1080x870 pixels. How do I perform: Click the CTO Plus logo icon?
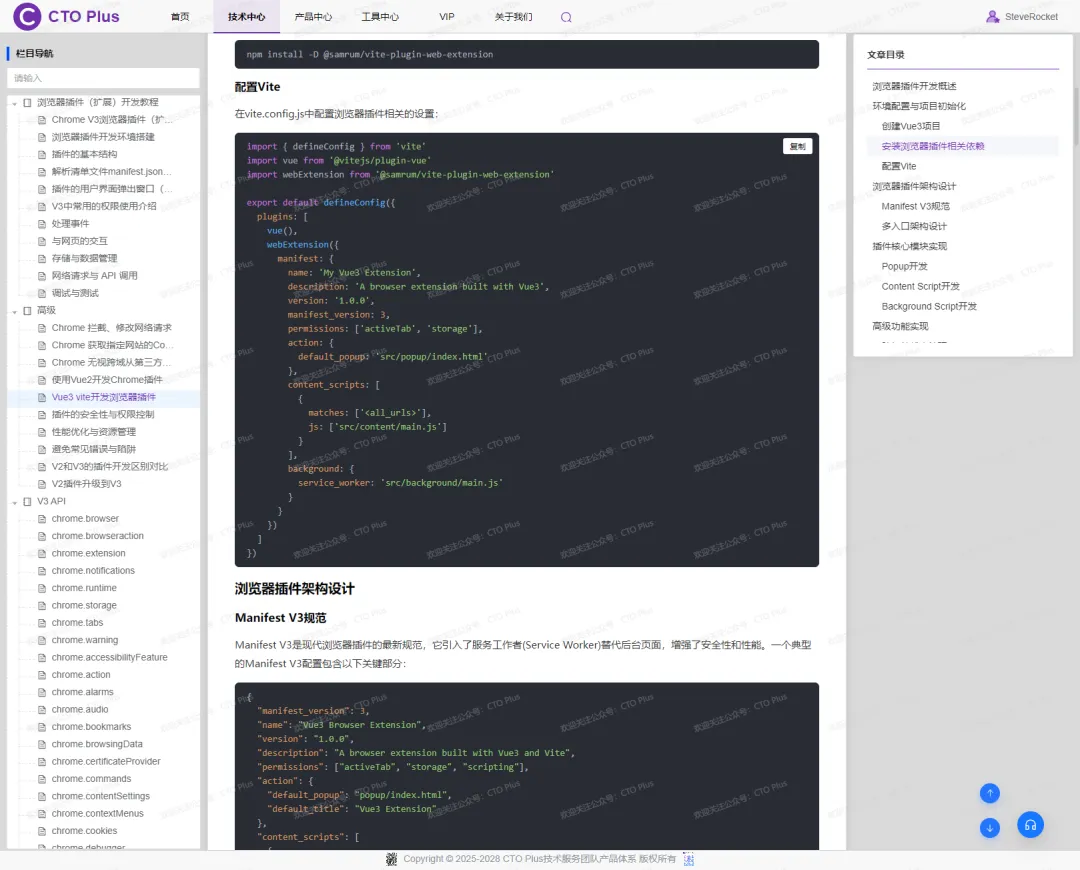[x=27, y=17]
